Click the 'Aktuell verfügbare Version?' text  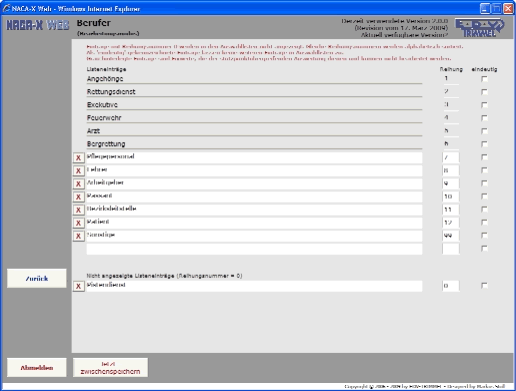tap(404, 35)
